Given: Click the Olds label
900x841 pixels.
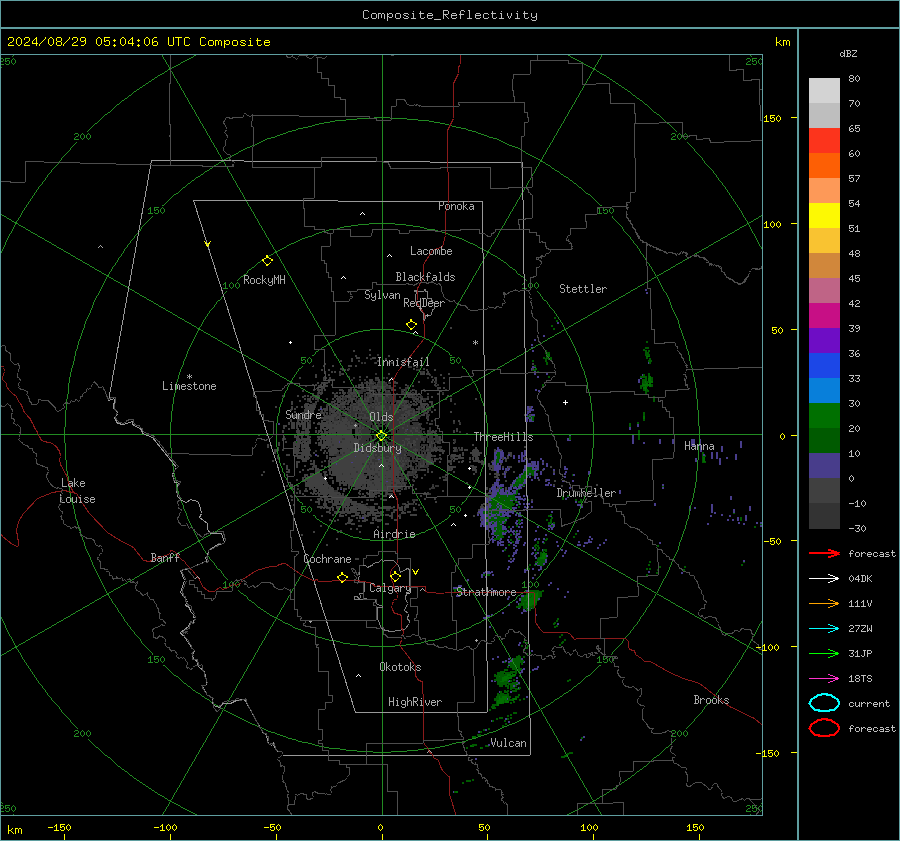Looking at the screenshot, I should [381, 417].
